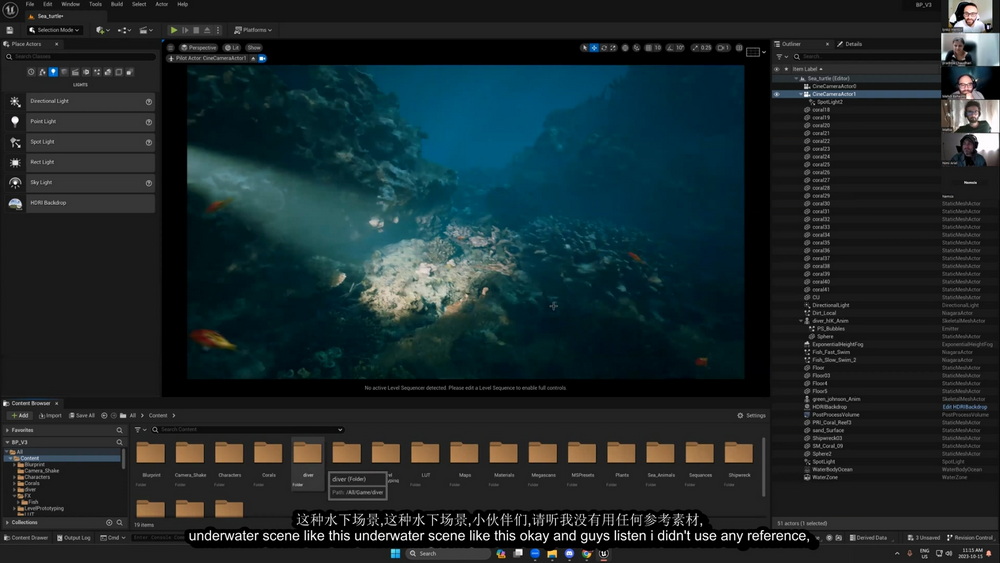This screenshot has height=563, width=1000.
Task: Open the Build menu
Action: (x=117, y=4)
